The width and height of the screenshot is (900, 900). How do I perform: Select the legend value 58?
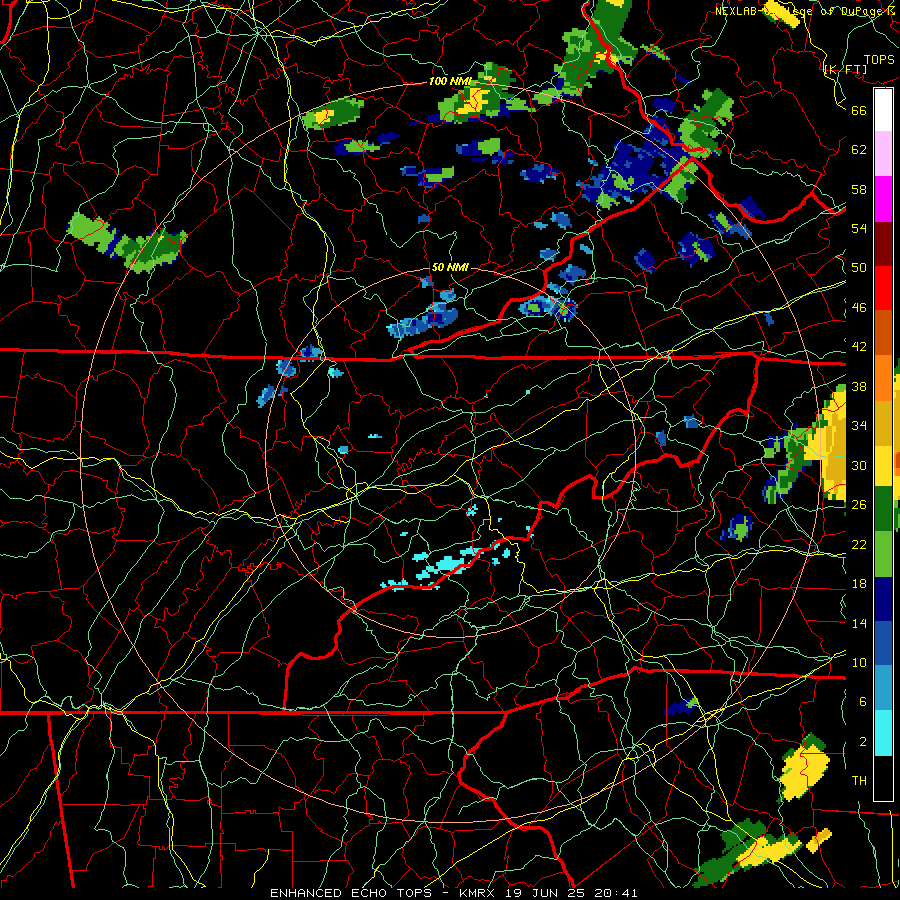click(x=859, y=189)
